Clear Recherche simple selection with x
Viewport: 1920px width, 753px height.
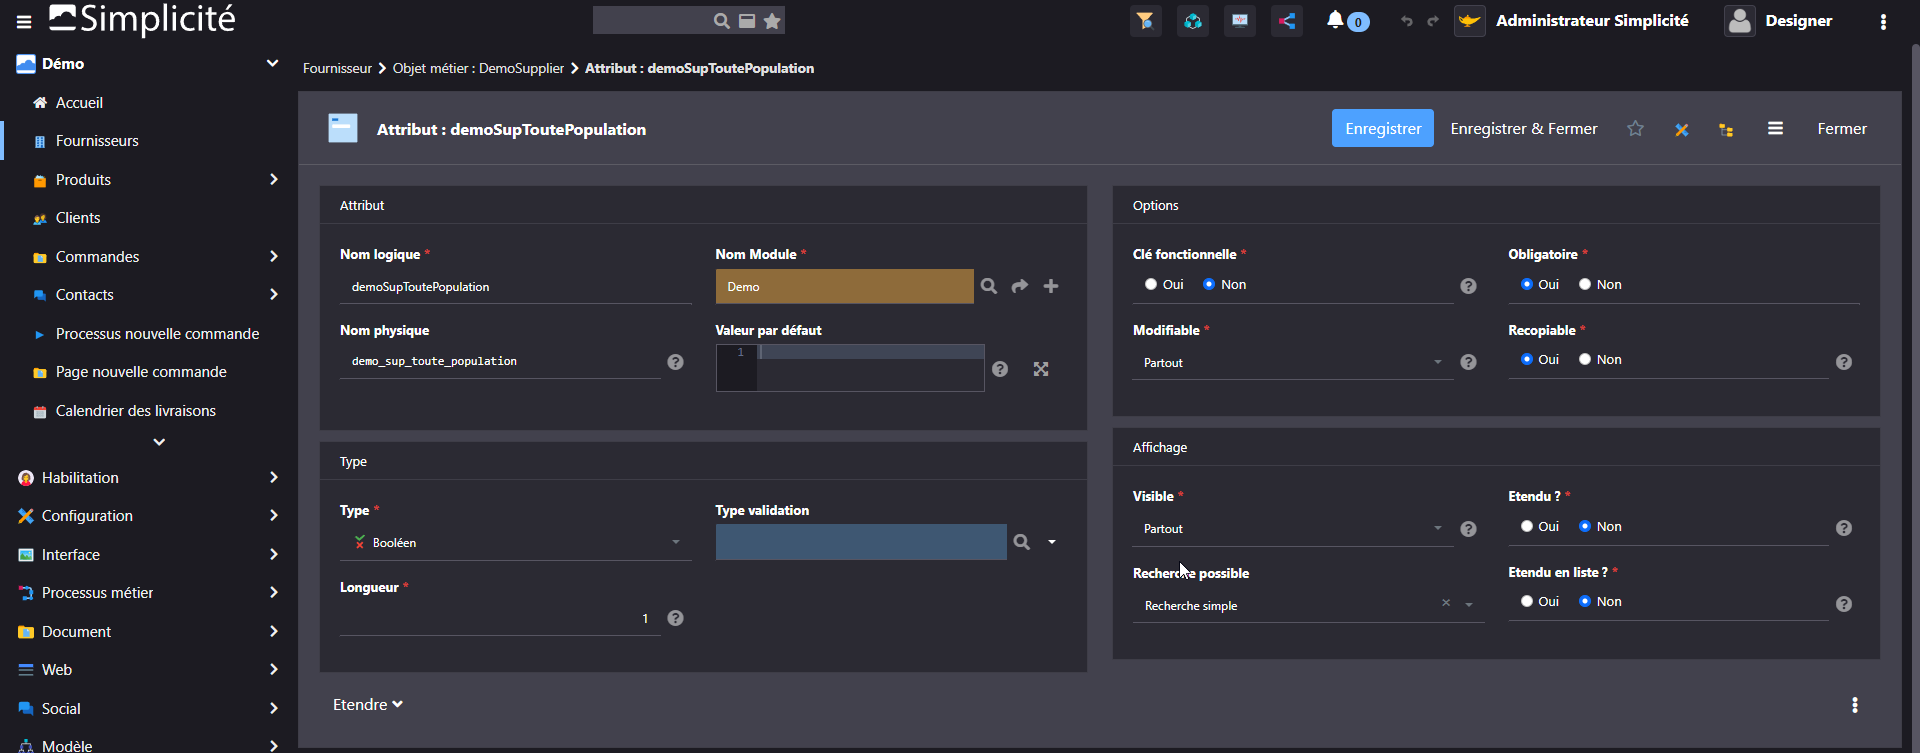(x=1446, y=603)
